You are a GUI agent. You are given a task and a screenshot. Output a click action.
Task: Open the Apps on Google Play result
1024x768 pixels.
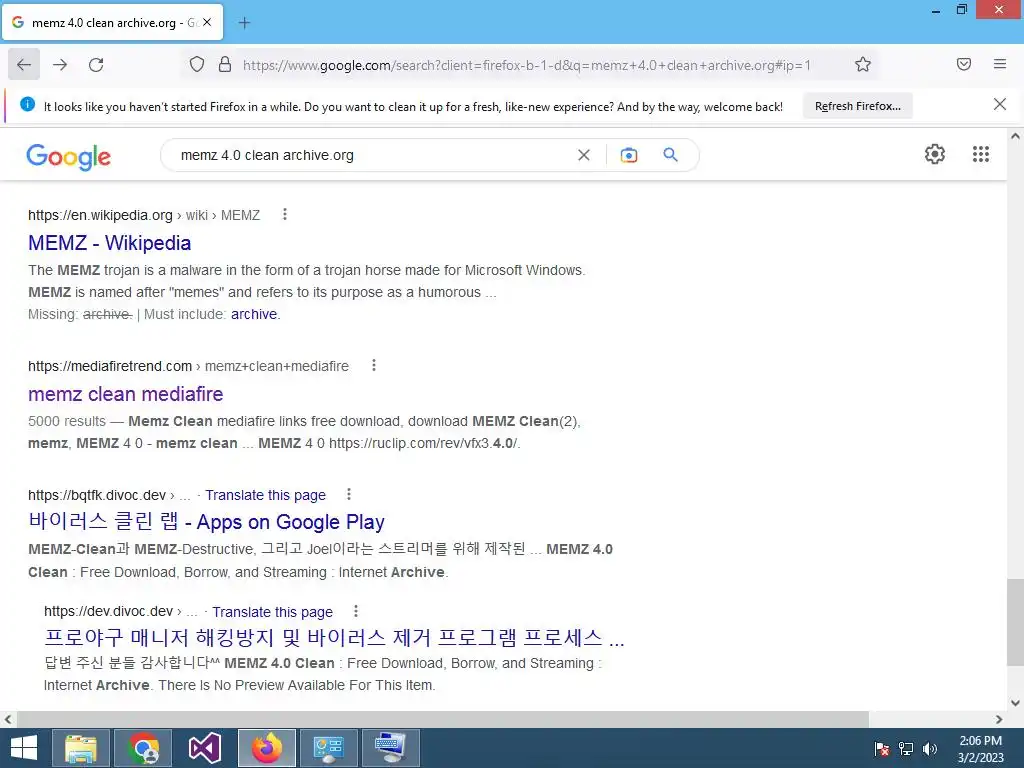tap(206, 522)
